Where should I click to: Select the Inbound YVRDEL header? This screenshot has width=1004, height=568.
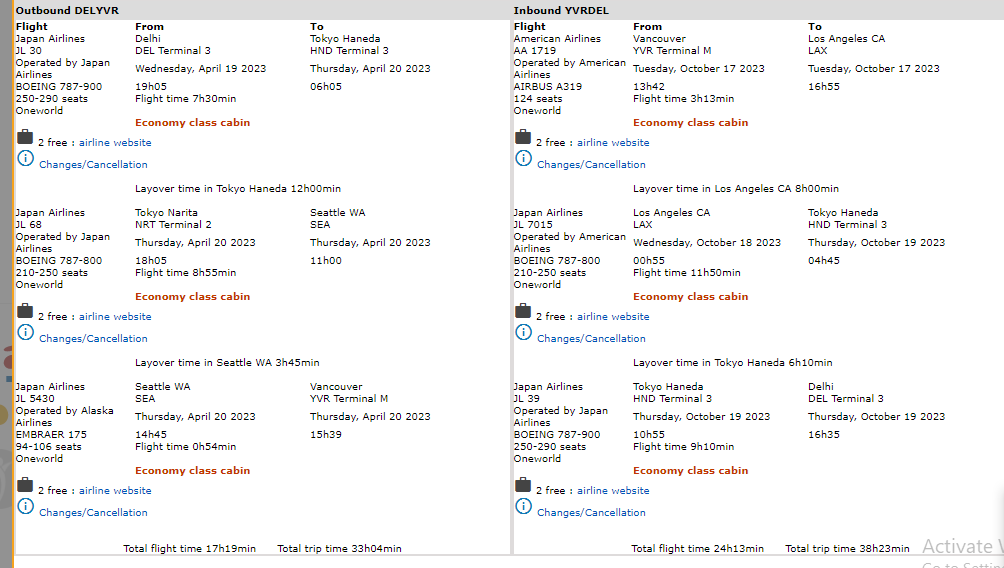pos(561,10)
